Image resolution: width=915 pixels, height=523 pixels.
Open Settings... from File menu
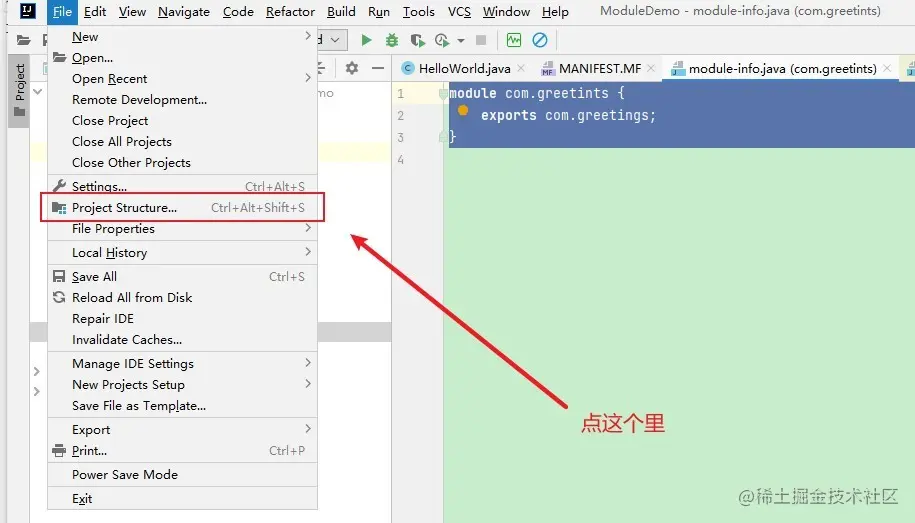[x=182, y=186]
